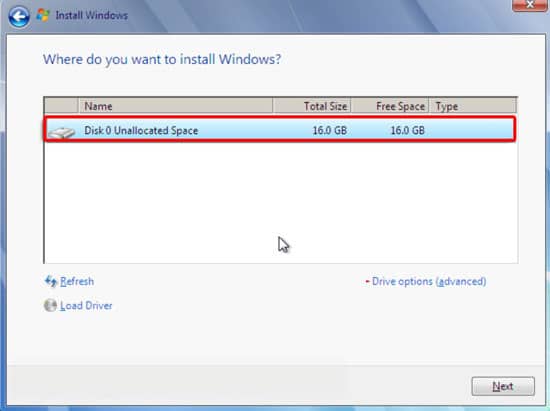Proceed with the Next button
This screenshot has height=411, width=550.
(503, 386)
